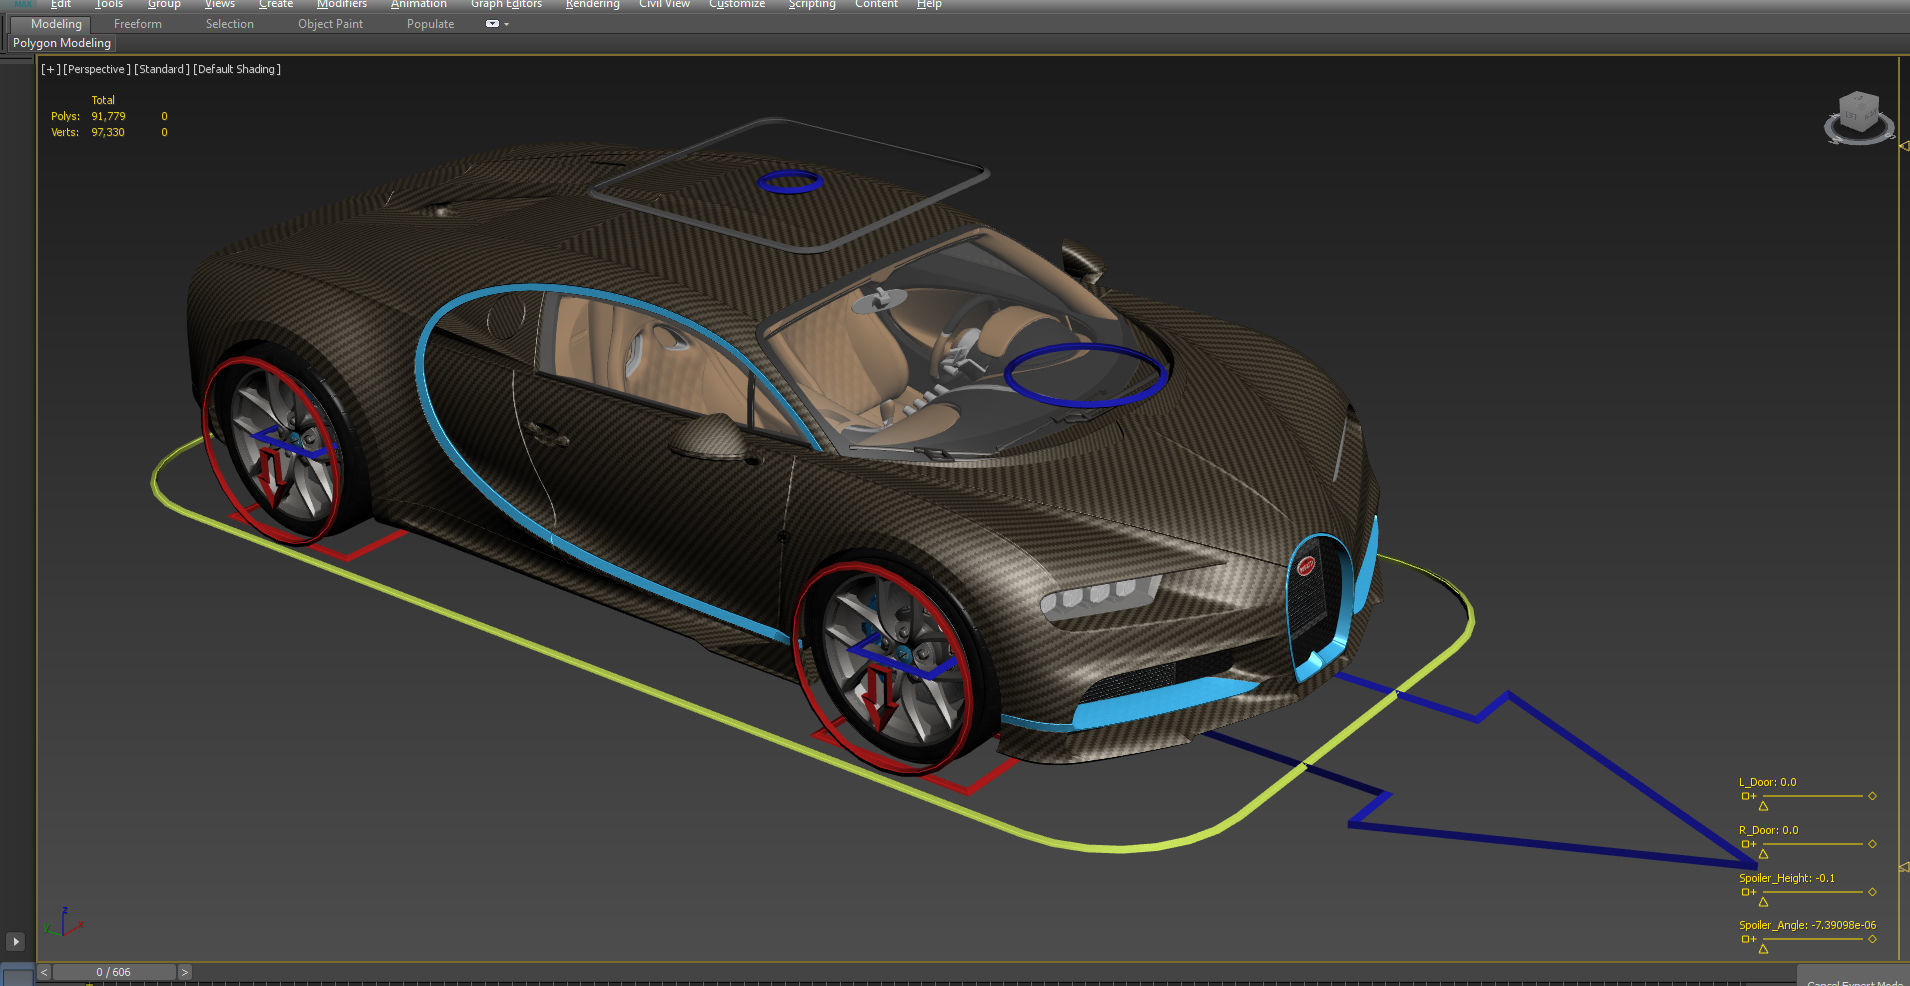Open the Views menu
Image resolution: width=1910 pixels, height=986 pixels.
click(x=220, y=4)
